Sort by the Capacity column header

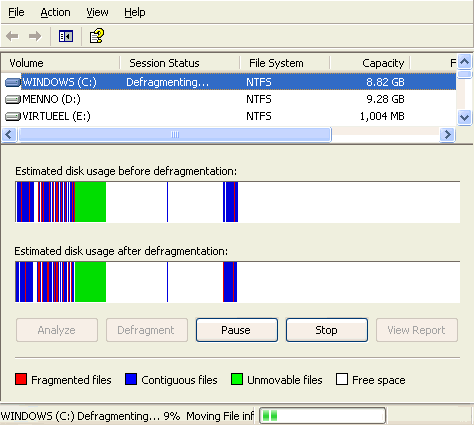click(369, 63)
